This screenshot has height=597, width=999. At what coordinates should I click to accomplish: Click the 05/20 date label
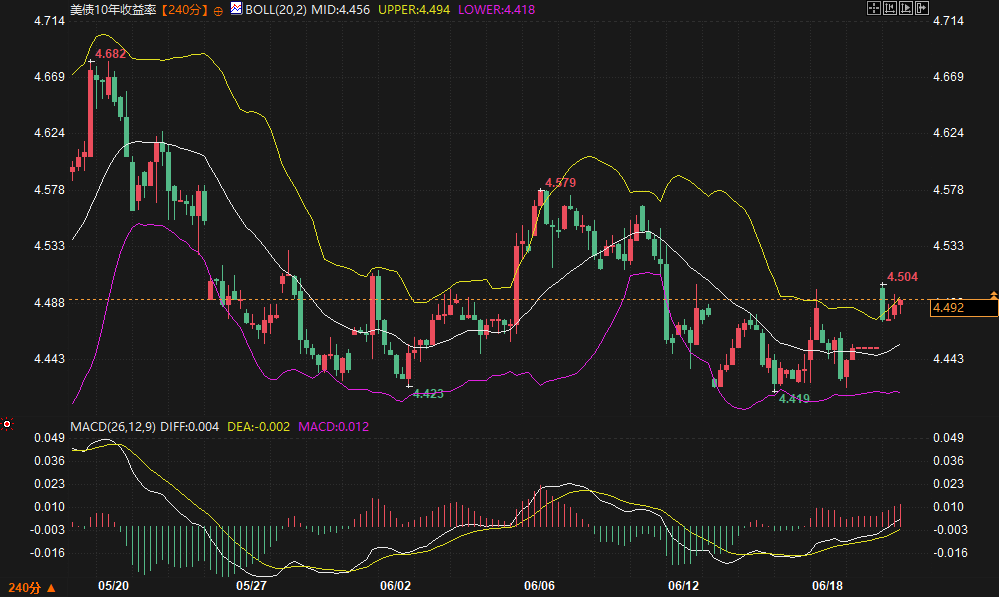click(x=113, y=586)
